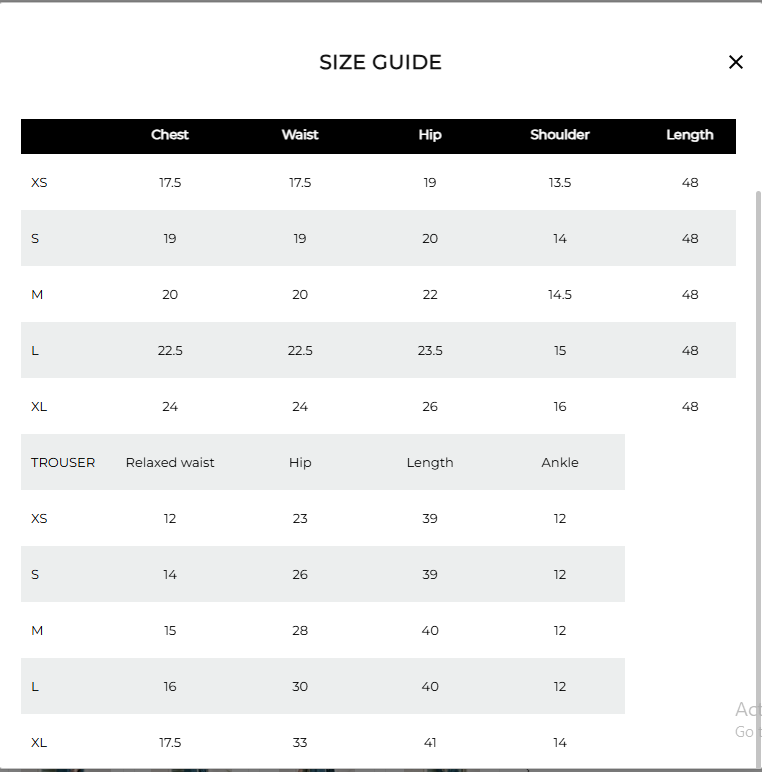Close the Size Guide dialog
The height and width of the screenshot is (772, 762).
pos(736,62)
